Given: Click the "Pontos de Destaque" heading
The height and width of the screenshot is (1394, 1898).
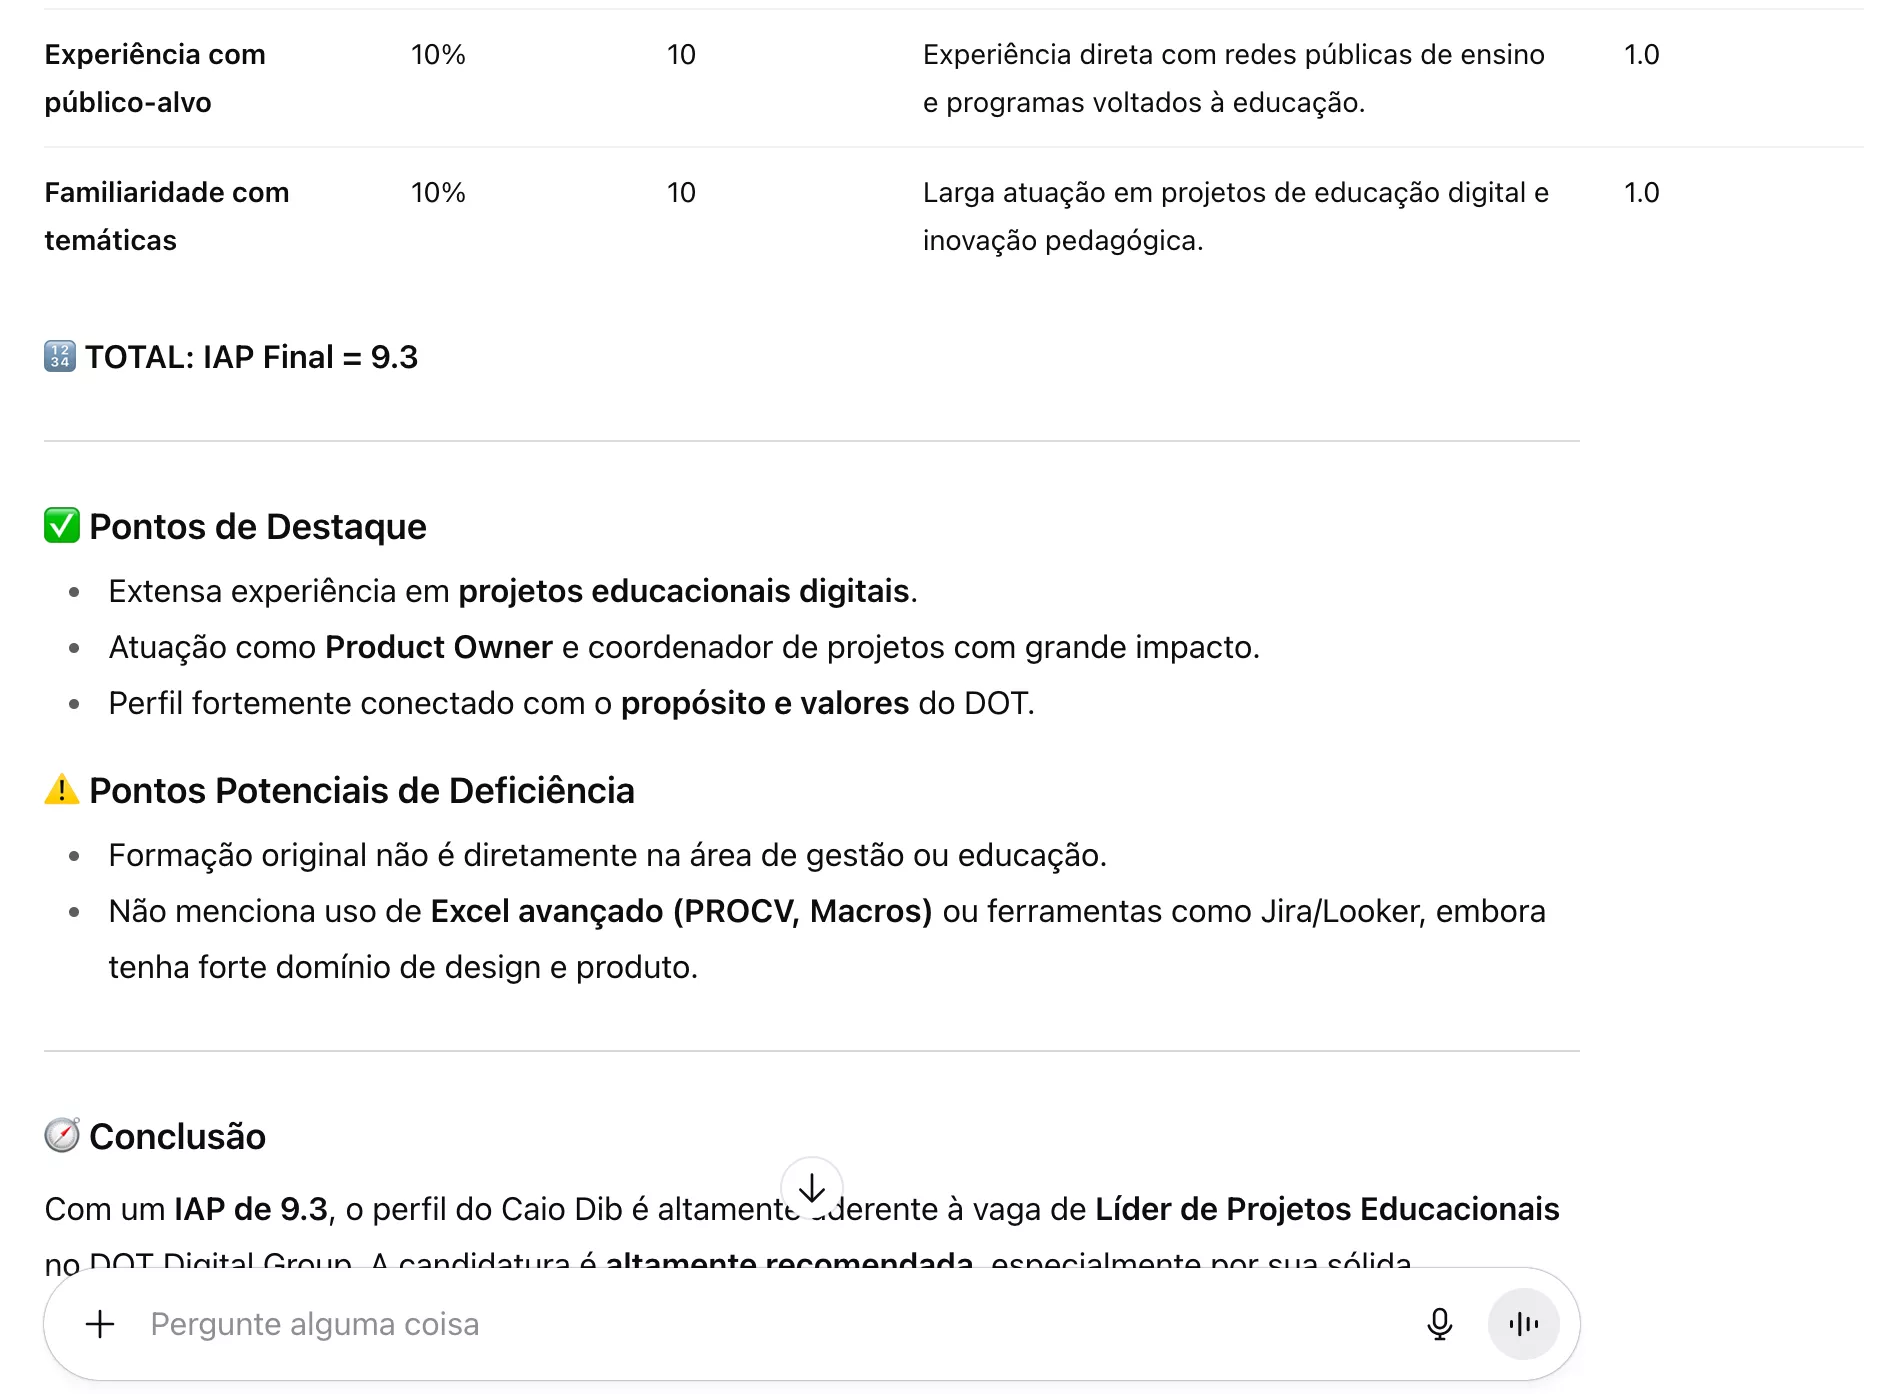Looking at the screenshot, I should point(257,527).
